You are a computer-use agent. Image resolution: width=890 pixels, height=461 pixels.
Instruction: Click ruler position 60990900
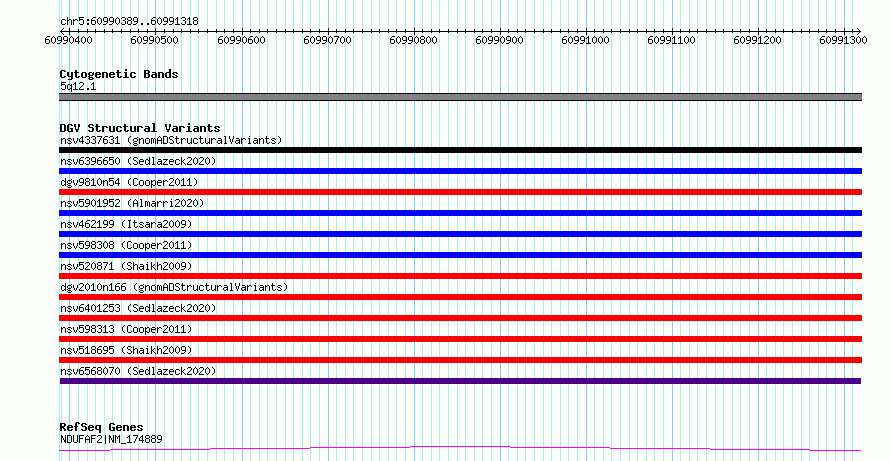click(x=499, y=40)
